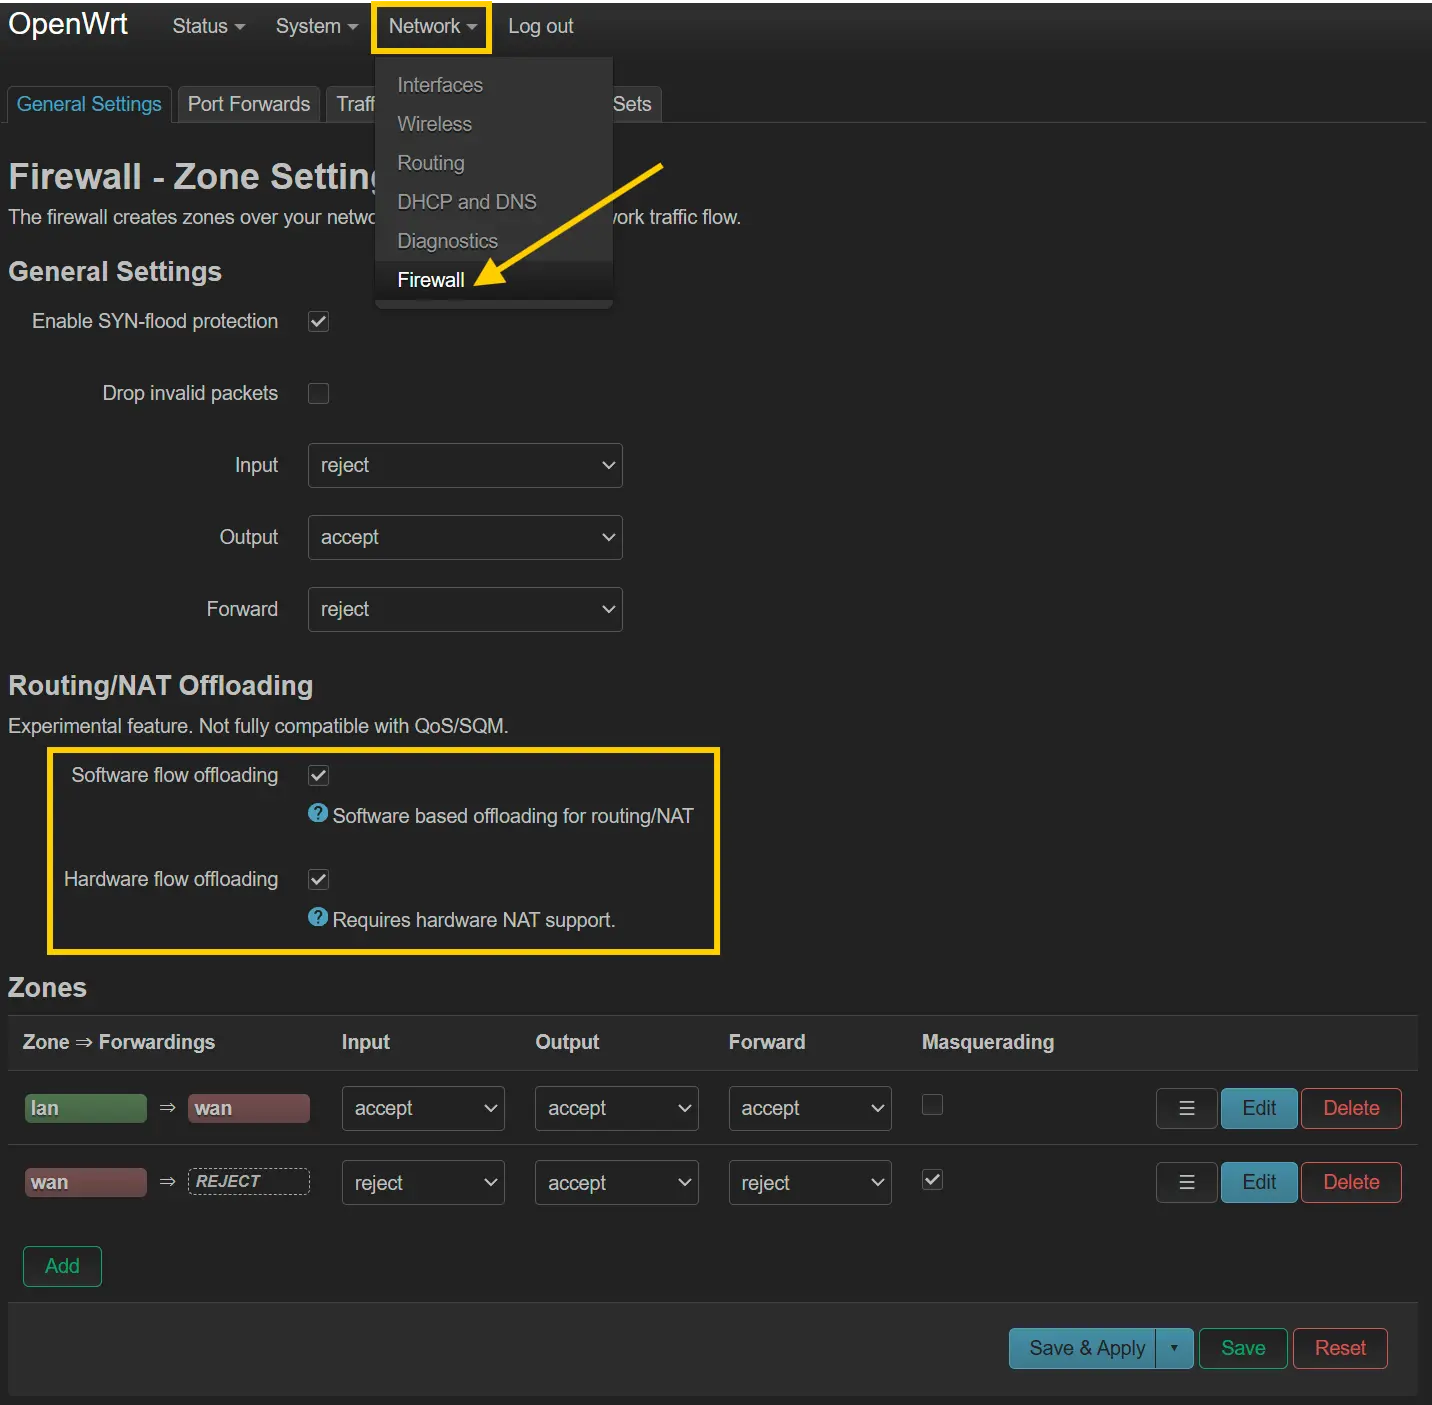This screenshot has width=1432, height=1405.
Task: Expand the Save & Apply options arrow
Action: (1174, 1348)
